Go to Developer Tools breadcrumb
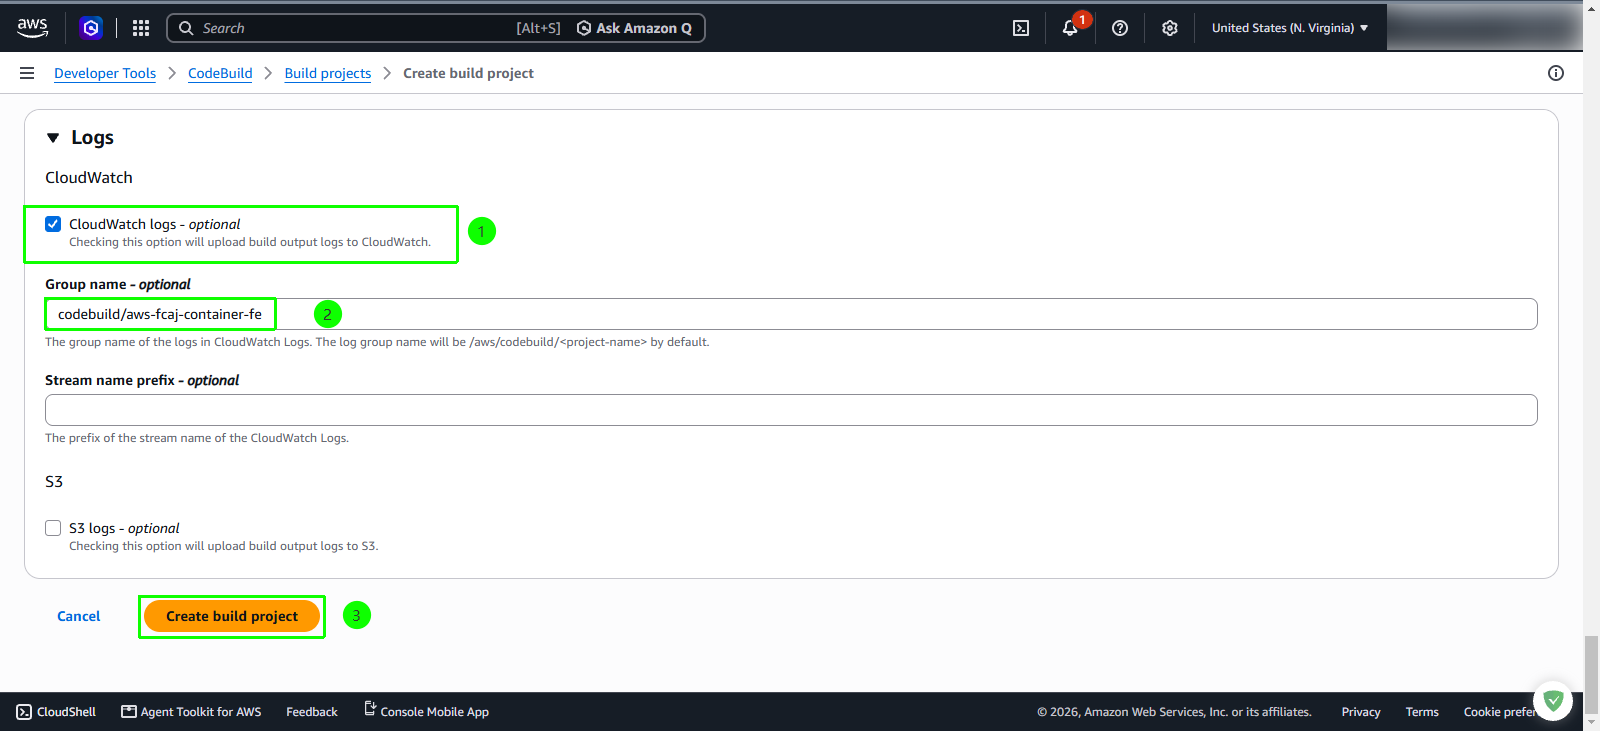 click(x=105, y=73)
